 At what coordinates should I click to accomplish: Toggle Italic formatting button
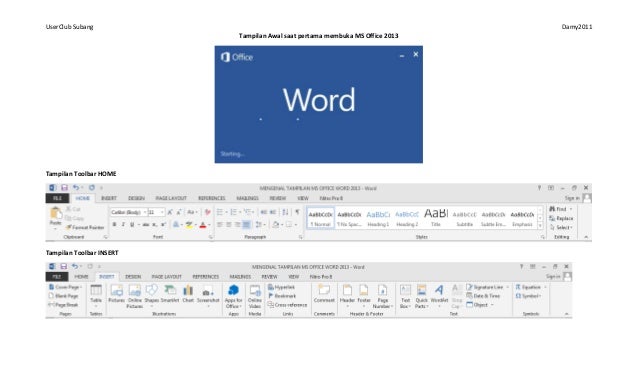pos(123,225)
